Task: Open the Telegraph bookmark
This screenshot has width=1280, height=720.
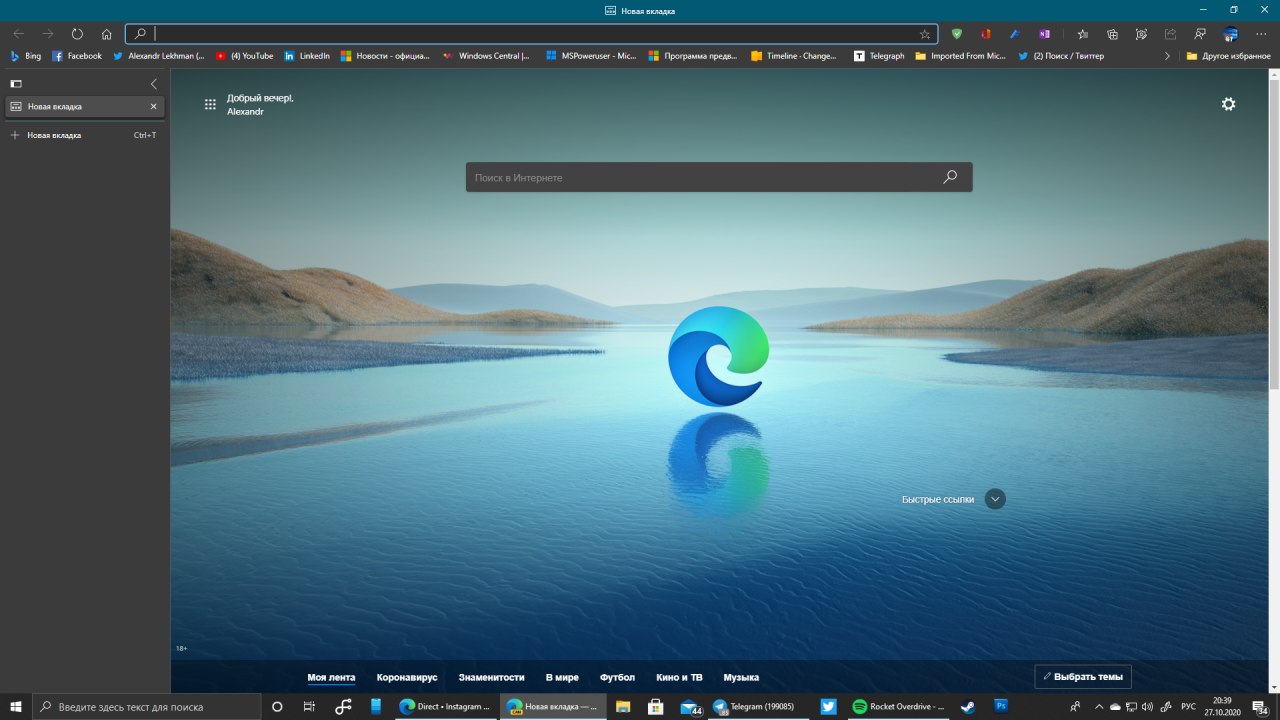Action: (x=879, y=56)
